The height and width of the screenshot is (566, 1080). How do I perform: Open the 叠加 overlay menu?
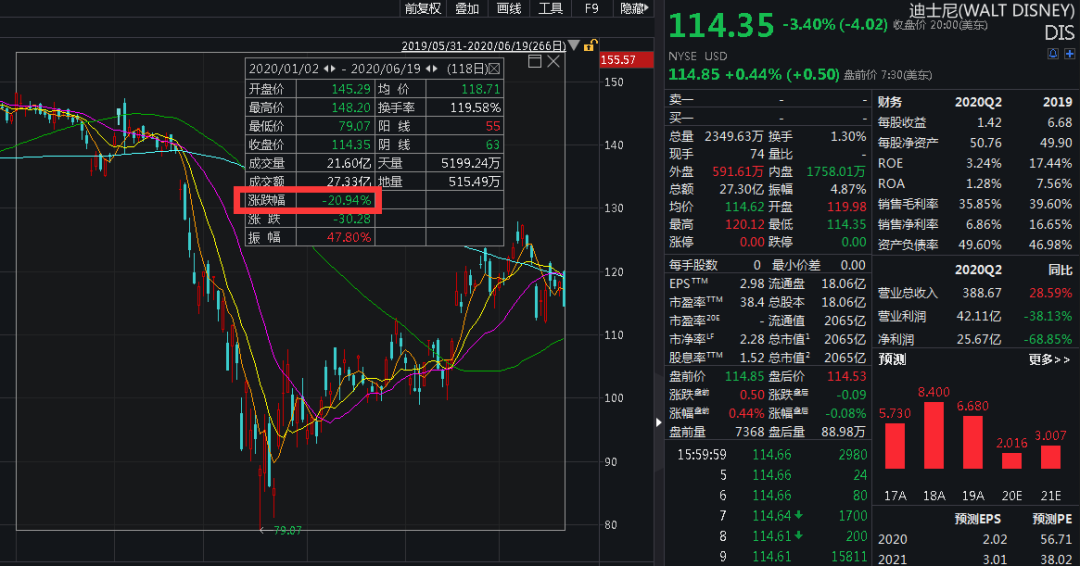coord(467,9)
